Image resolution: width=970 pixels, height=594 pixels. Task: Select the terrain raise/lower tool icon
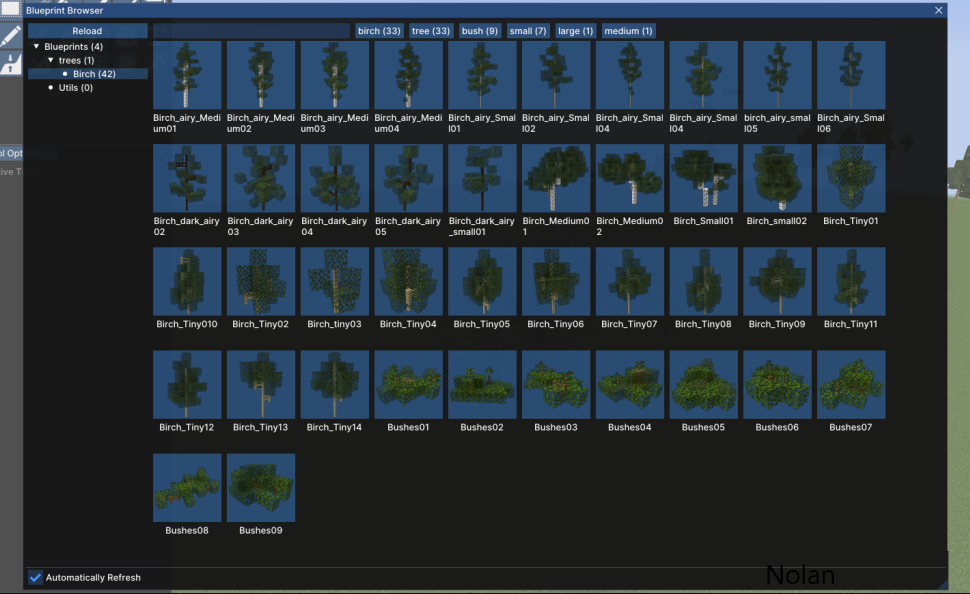click(10, 64)
